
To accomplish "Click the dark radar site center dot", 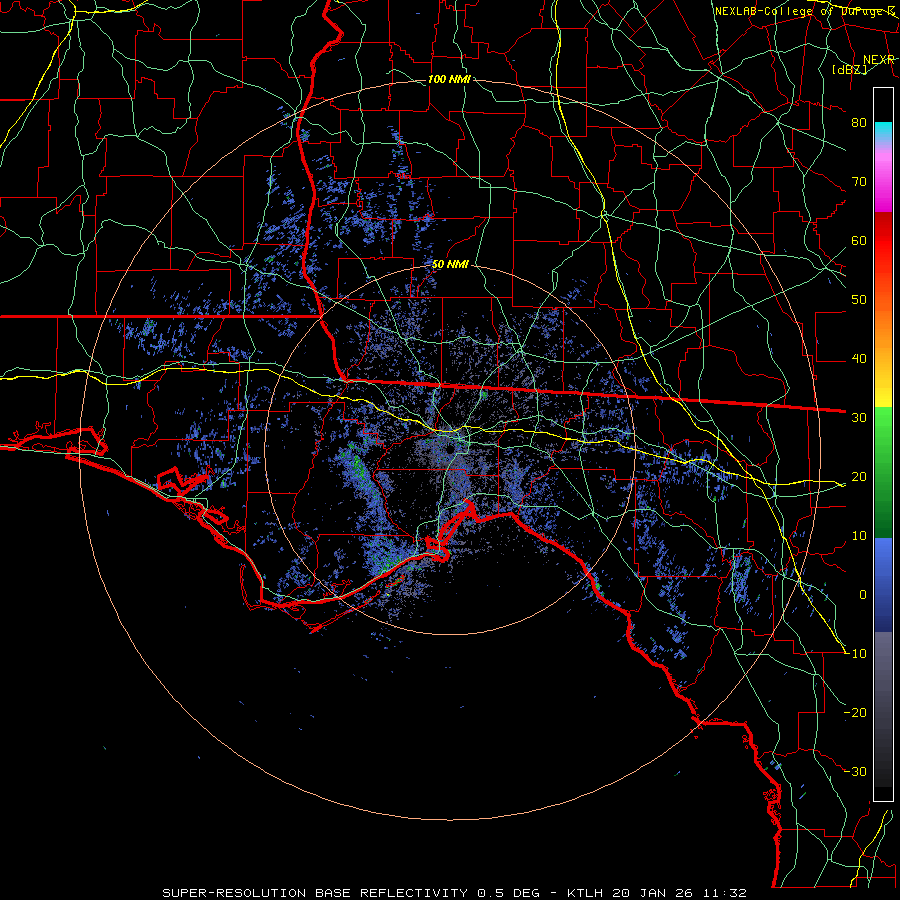I will pos(451,449).
